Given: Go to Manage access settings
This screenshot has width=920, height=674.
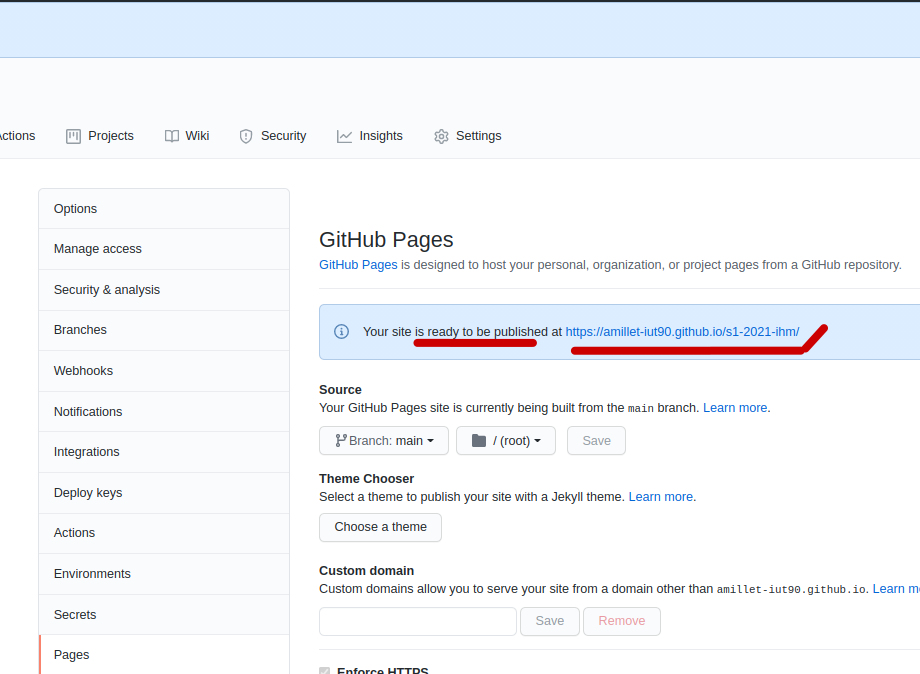Looking at the screenshot, I should pos(98,249).
